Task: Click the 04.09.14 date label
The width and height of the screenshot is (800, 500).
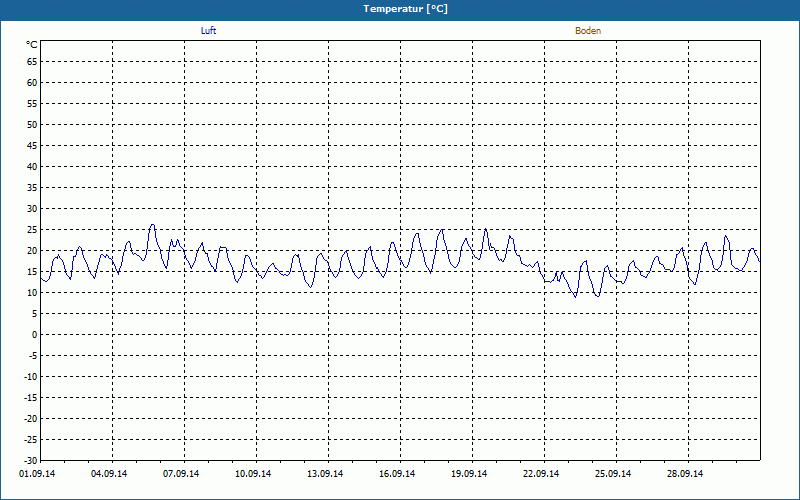Action: click(109, 474)
